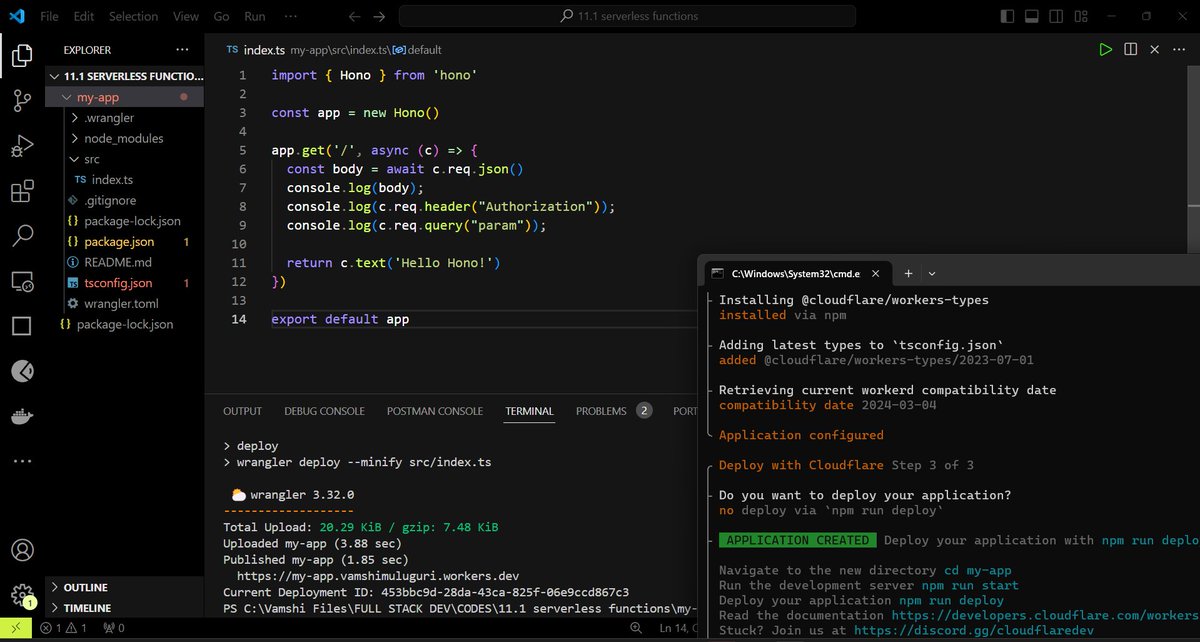
Task: Expand the .wrangler folder
Action: click(x=125, y=118)
